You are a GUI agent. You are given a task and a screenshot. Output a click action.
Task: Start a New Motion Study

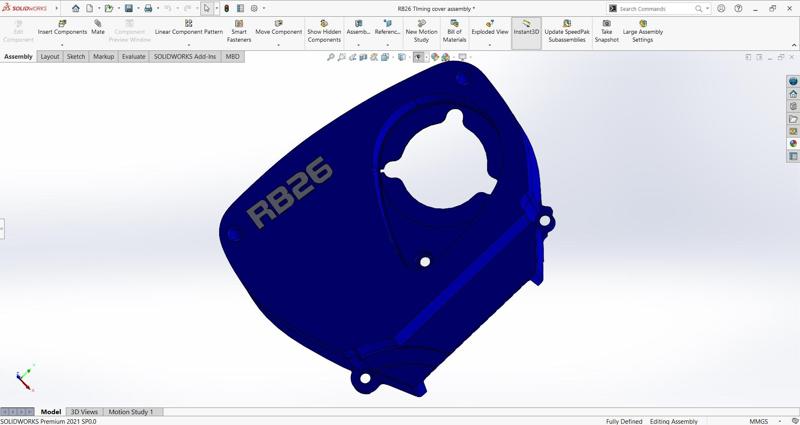[421, 31]
